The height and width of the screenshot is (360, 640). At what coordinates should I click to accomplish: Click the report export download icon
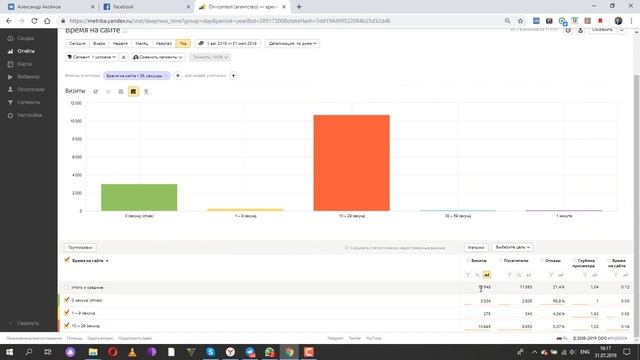click(x=580, y=31)
